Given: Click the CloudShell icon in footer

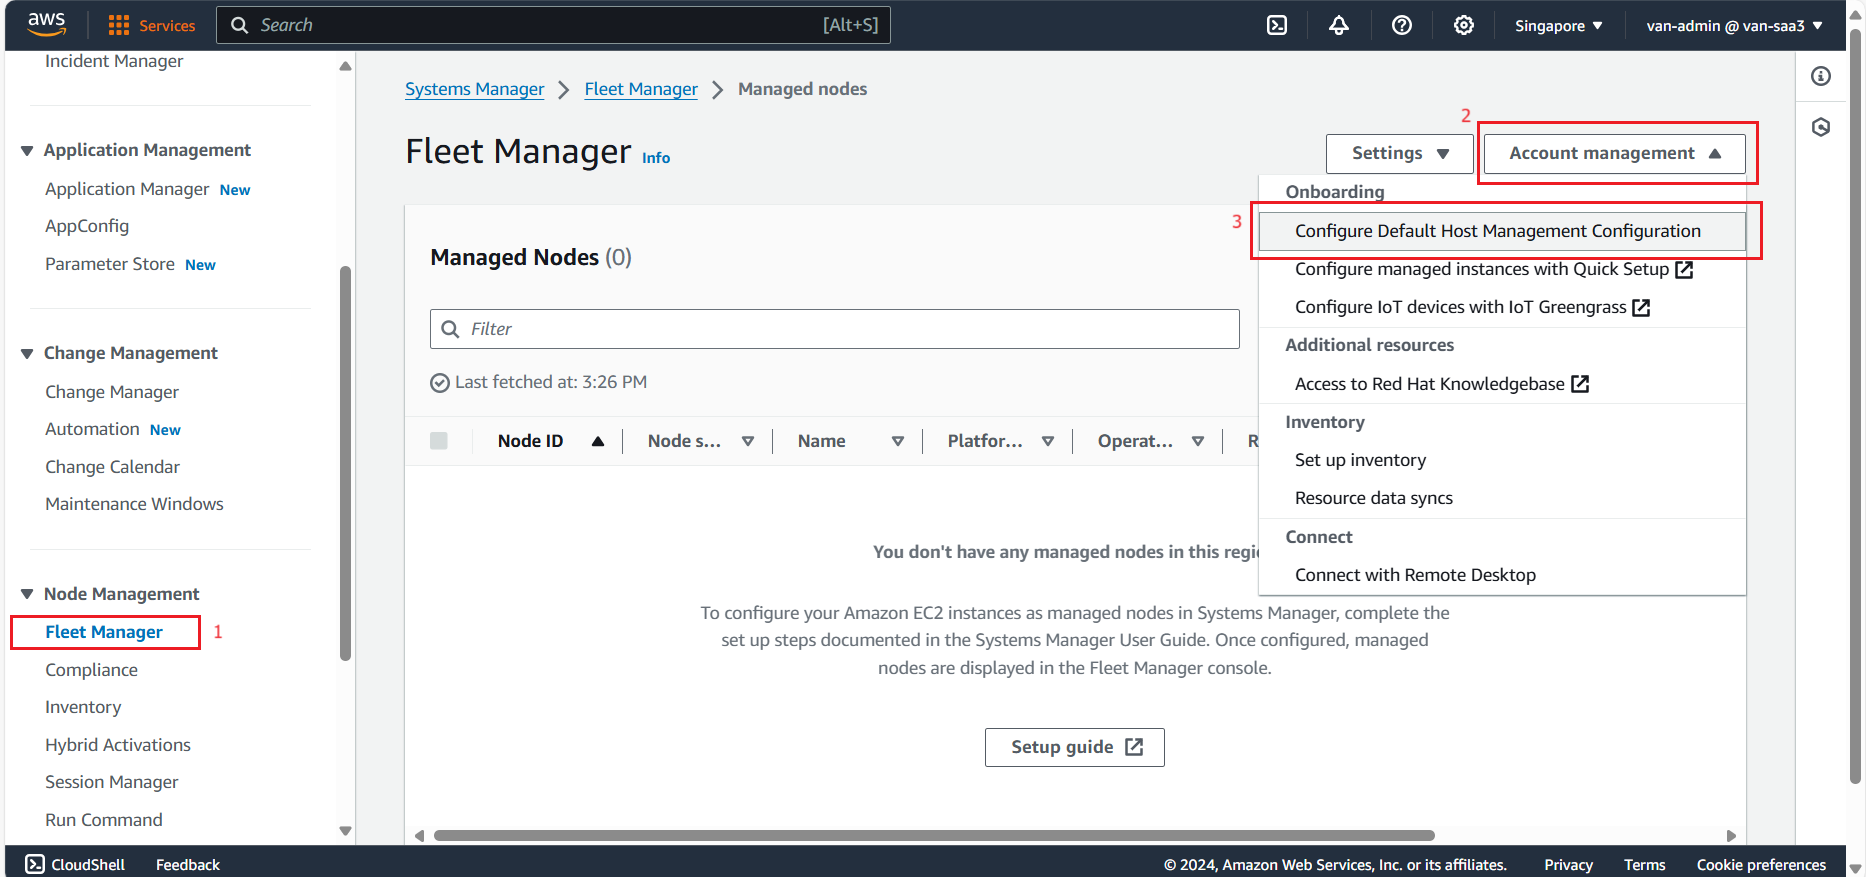Looking at the screenshot, I should coord(35,864).
